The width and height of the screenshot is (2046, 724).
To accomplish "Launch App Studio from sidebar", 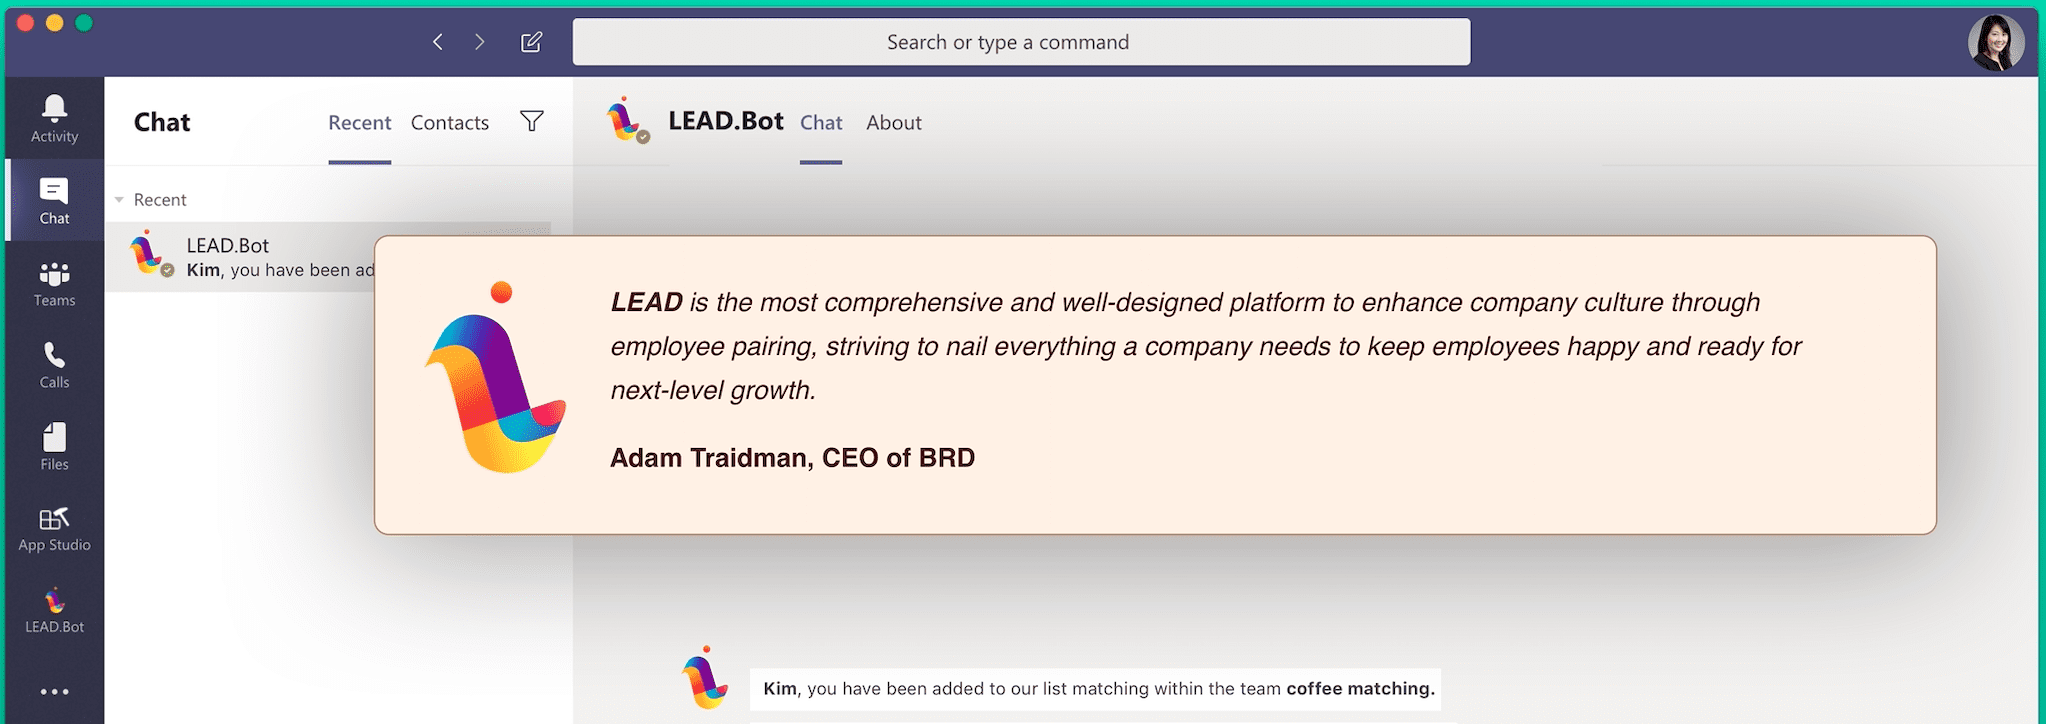I will point(54,529).
